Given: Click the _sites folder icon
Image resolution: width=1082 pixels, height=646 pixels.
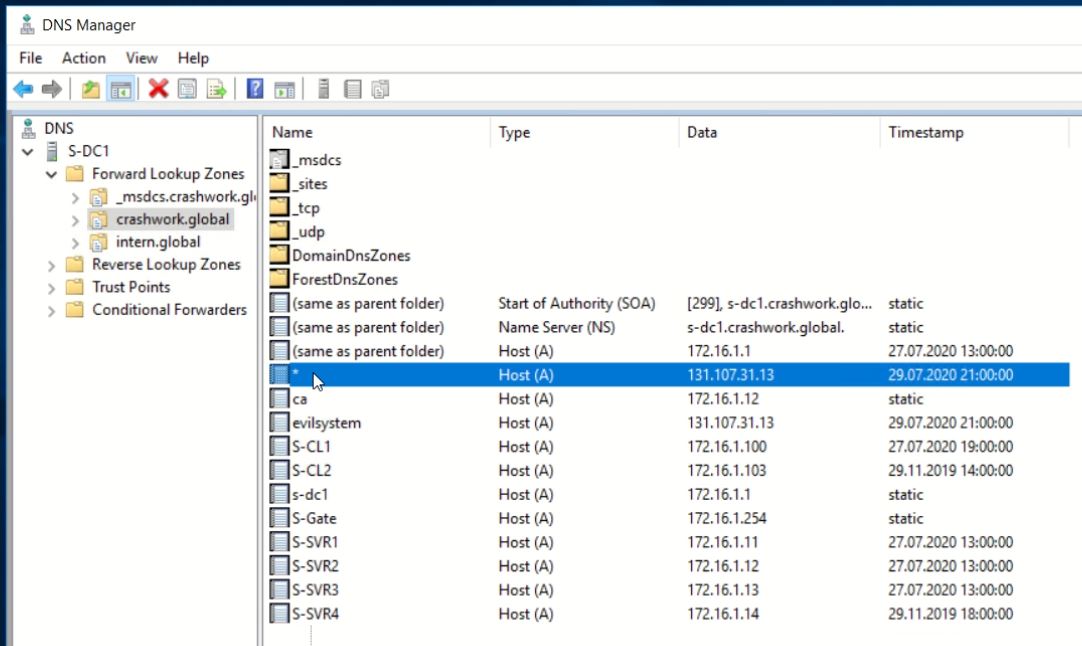Looking at the screenshot, I should [279, 184].
